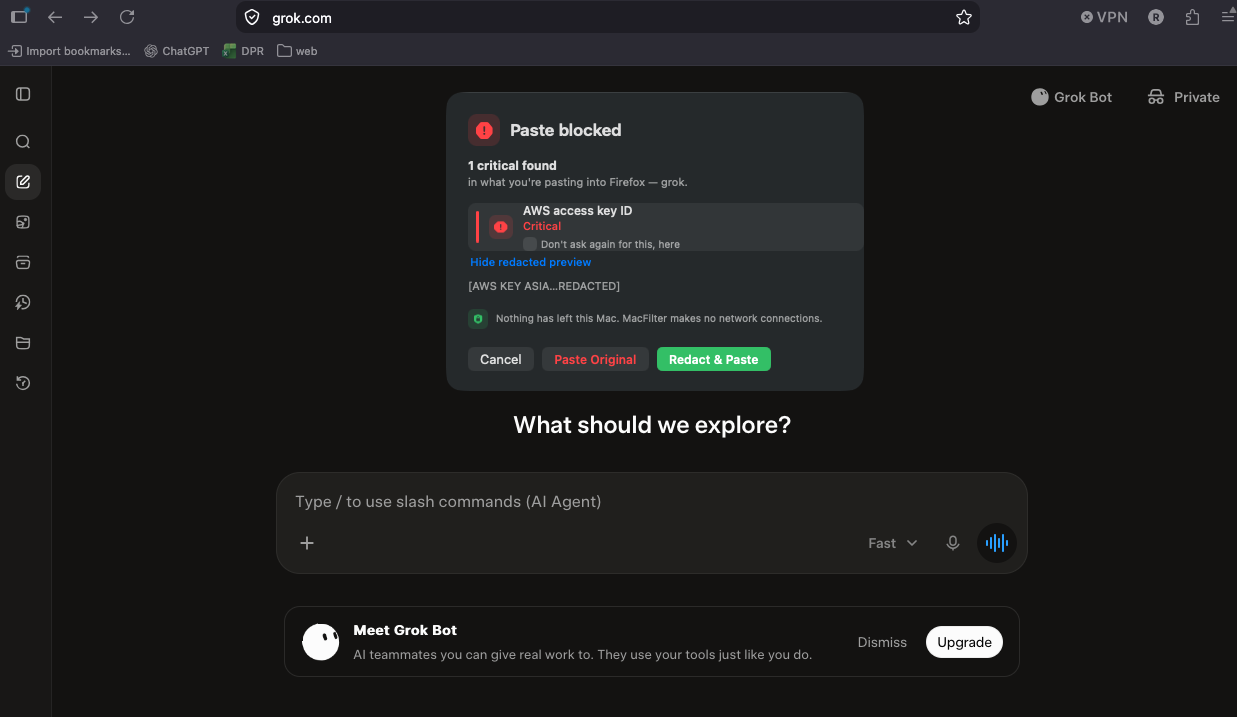Viewport: 1237px width, 717px height.
Task: Collapse the Grok sidebar toggle
Action: tap(23, 94)
